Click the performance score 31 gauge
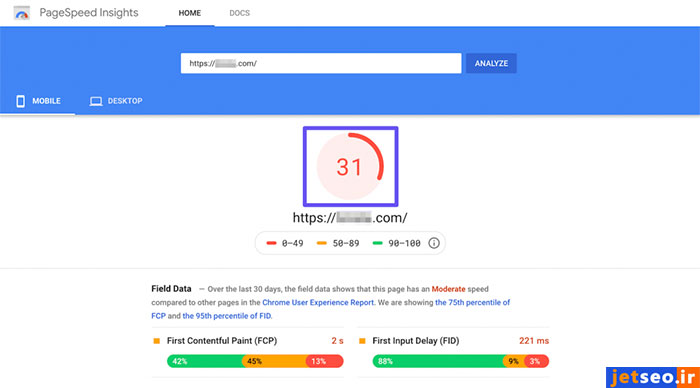The image size is (700, 388). click(x=350, y=167)
